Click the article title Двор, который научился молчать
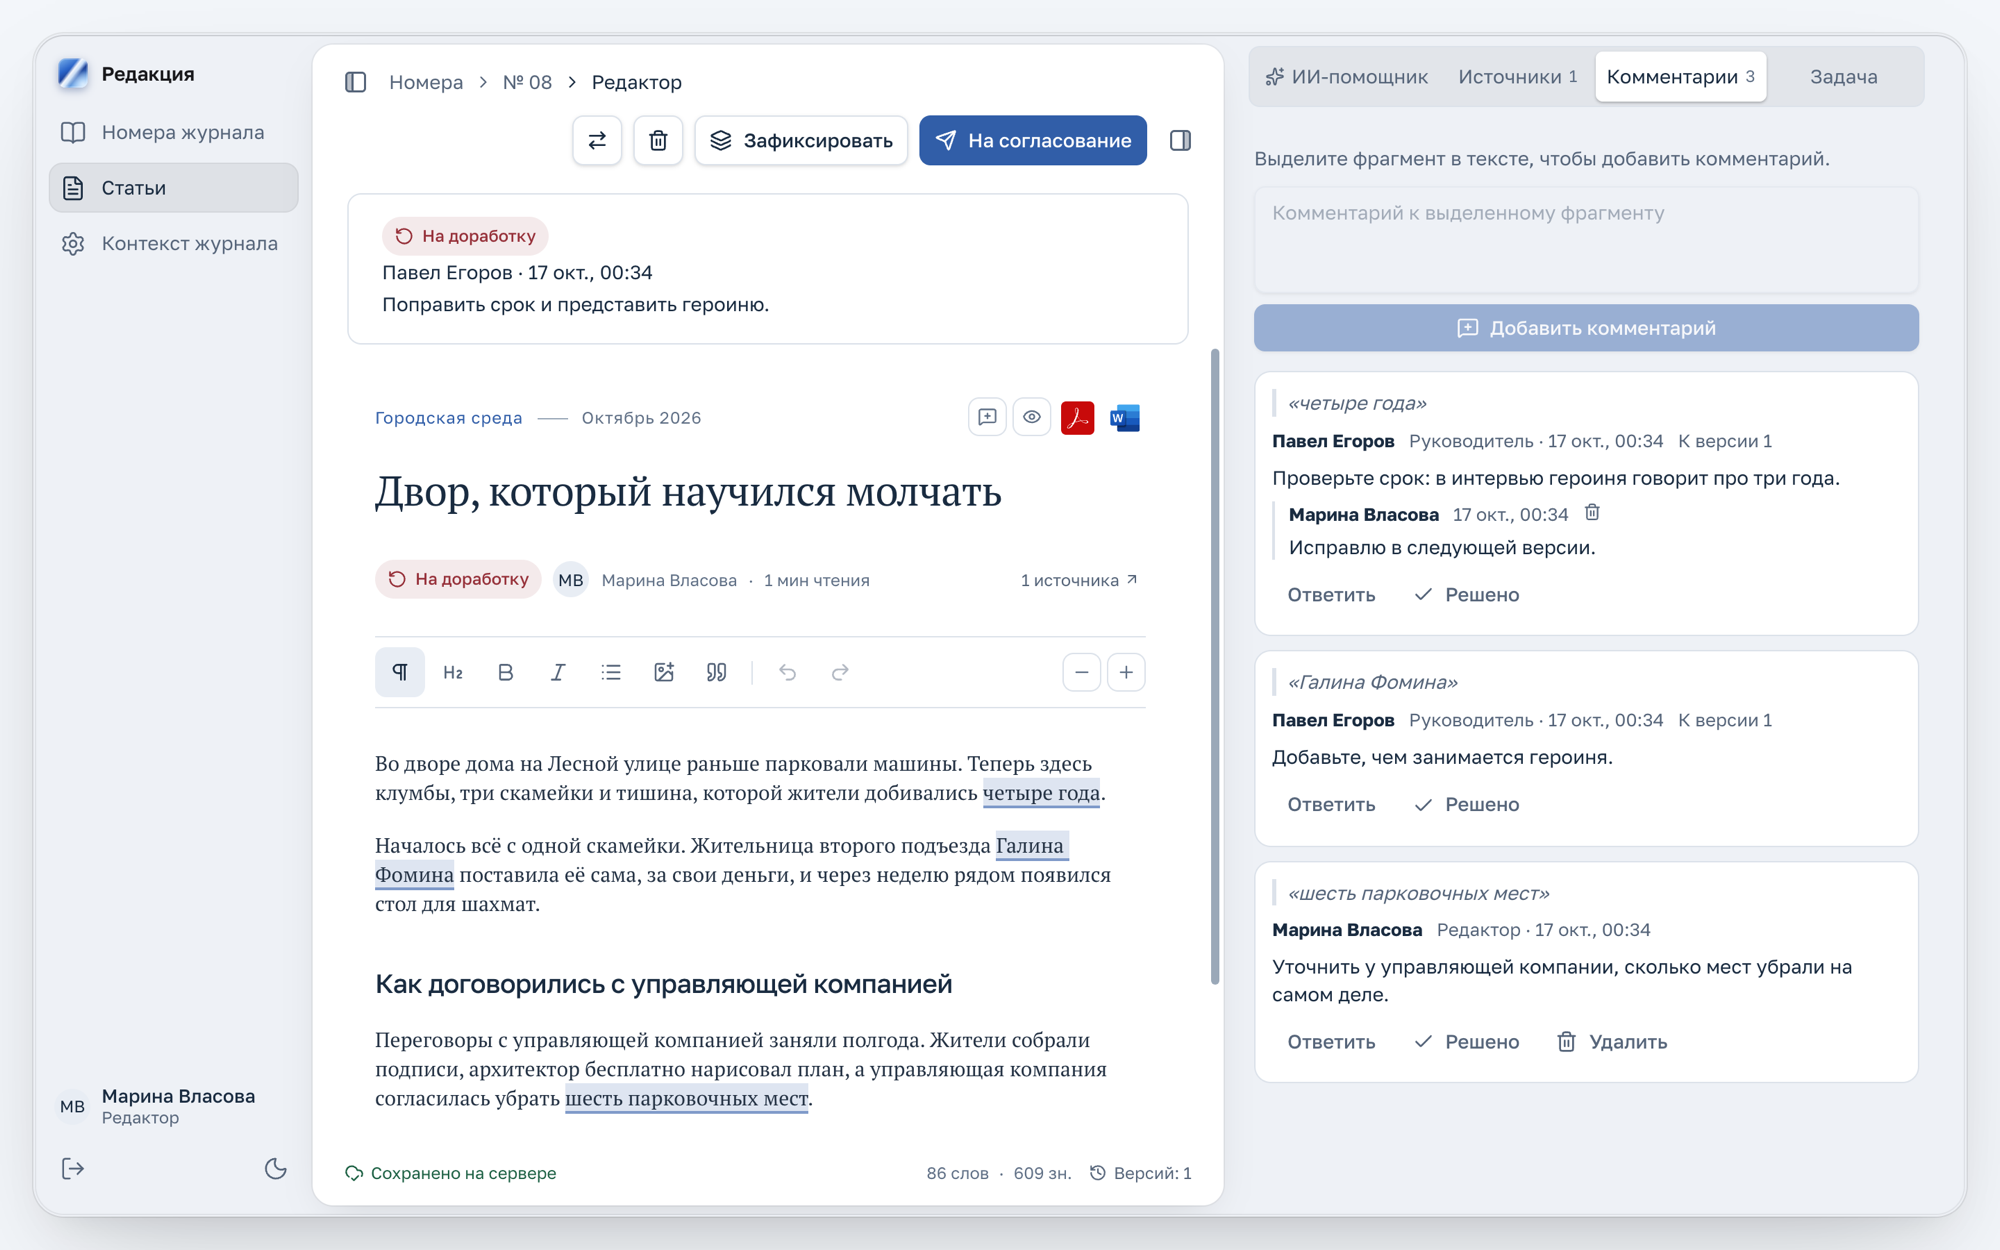2000x1250 pixels. click(688, 492)
